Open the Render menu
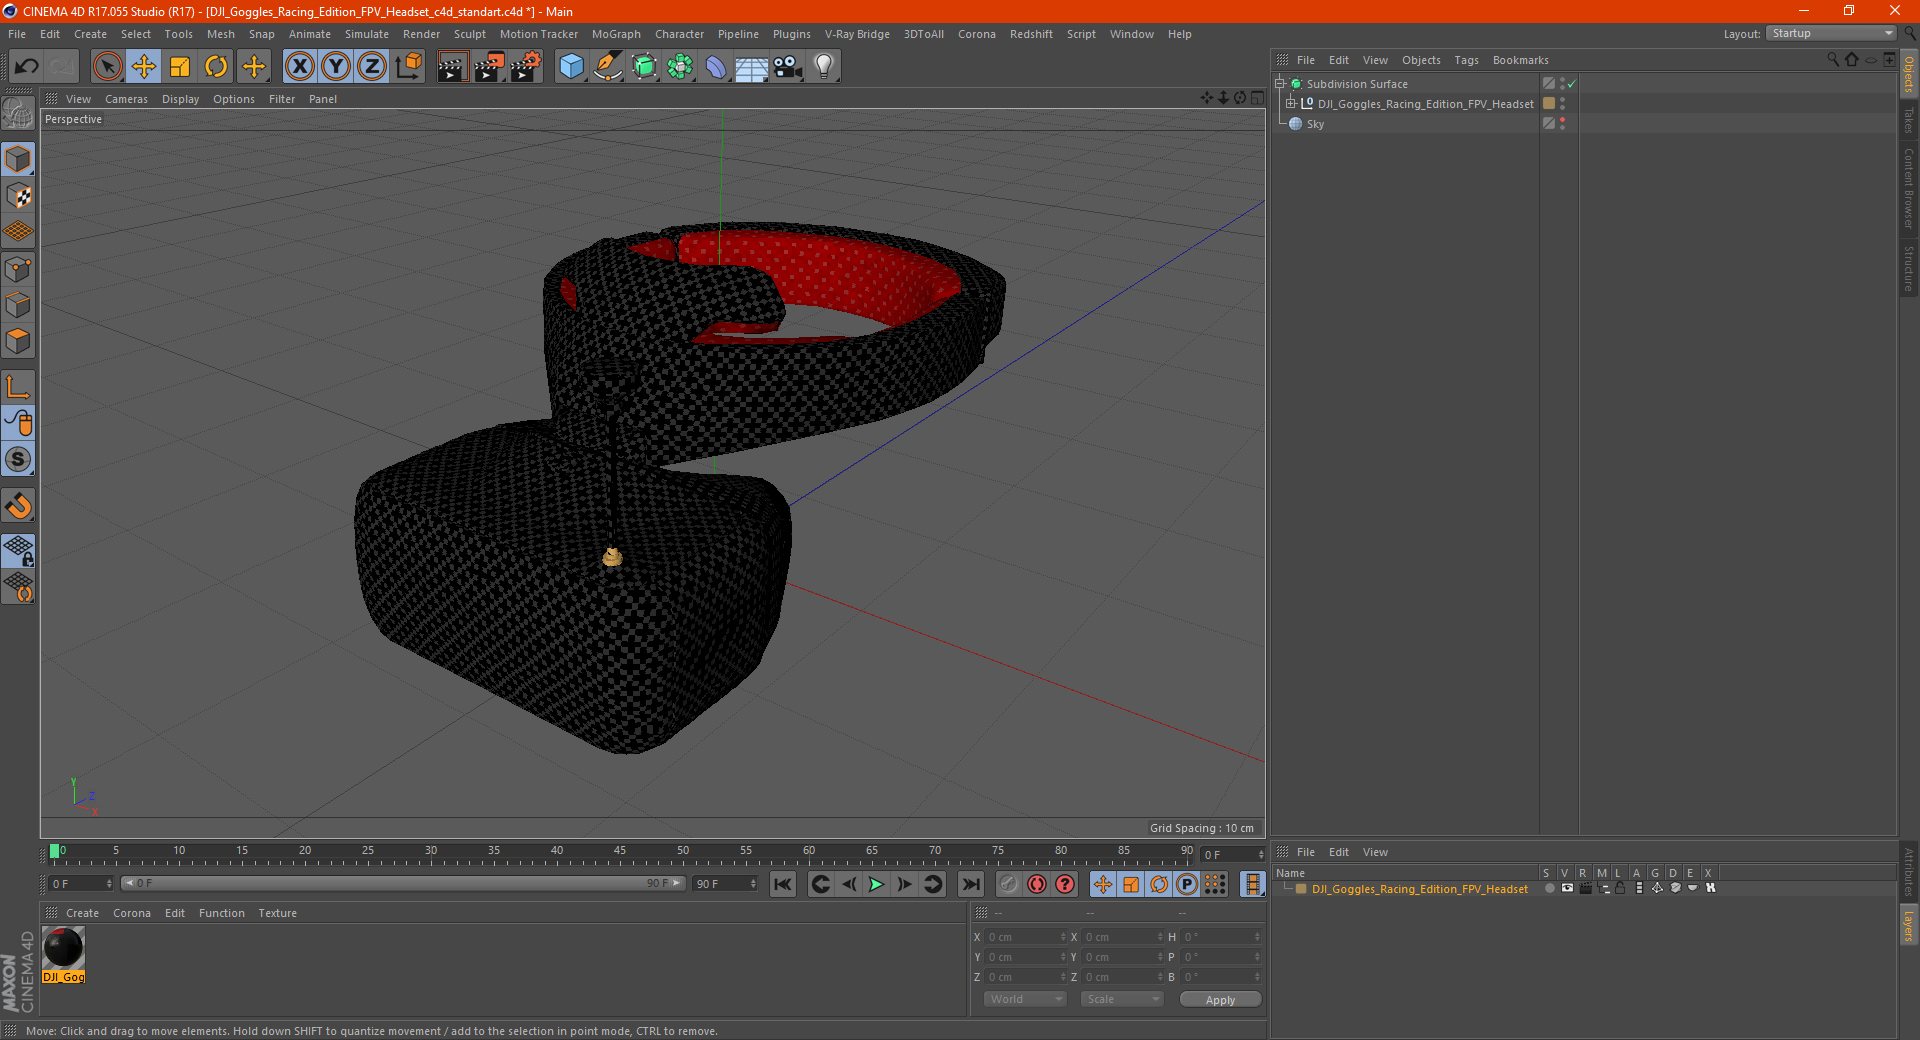Viewport: 1920px width, 1040px height. [421, 34]
